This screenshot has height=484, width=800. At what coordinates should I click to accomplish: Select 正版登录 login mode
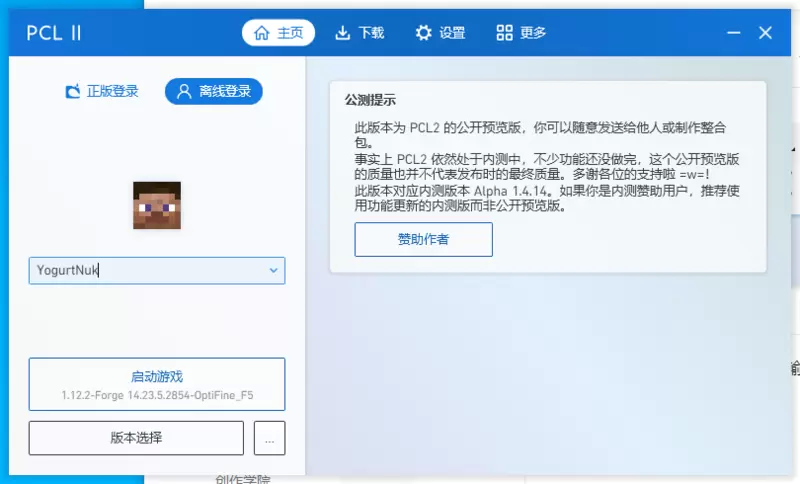pyautogui.click(x=102, y=91)
